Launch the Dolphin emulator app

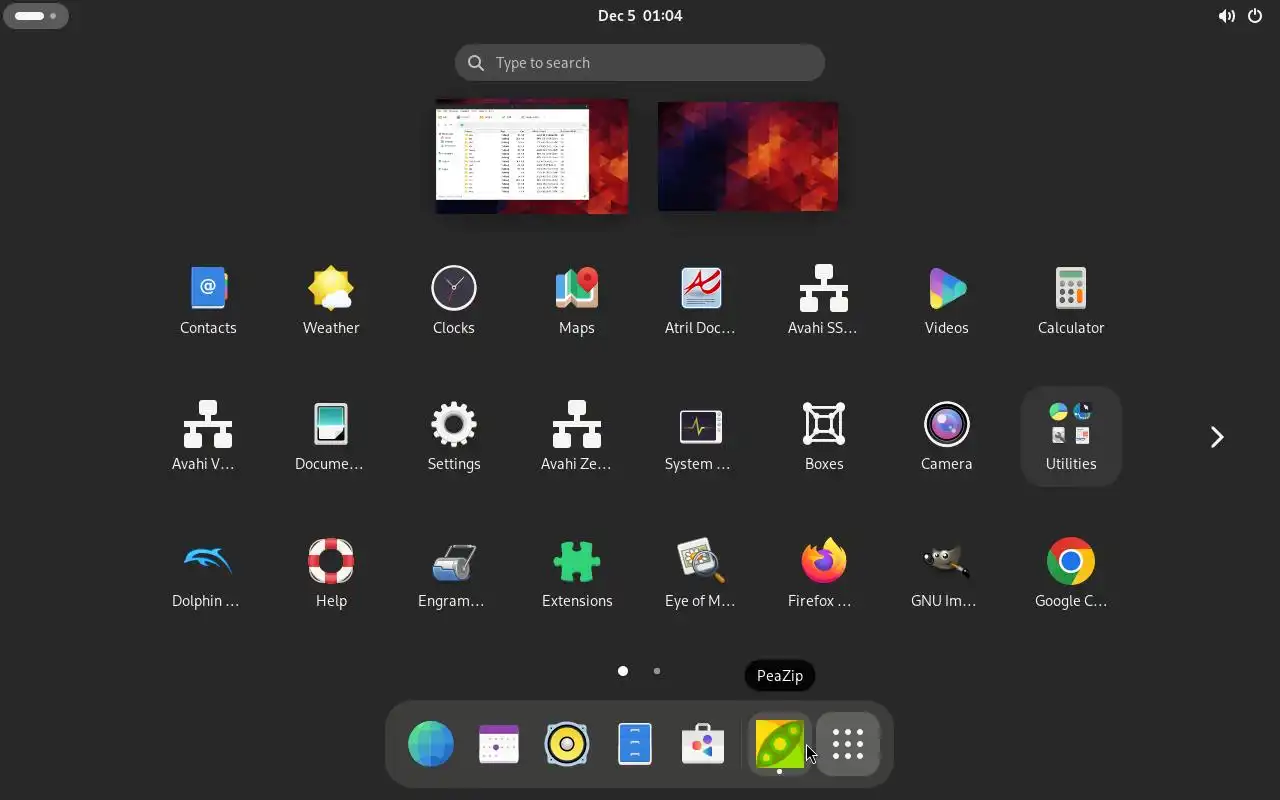click(208, 573)
